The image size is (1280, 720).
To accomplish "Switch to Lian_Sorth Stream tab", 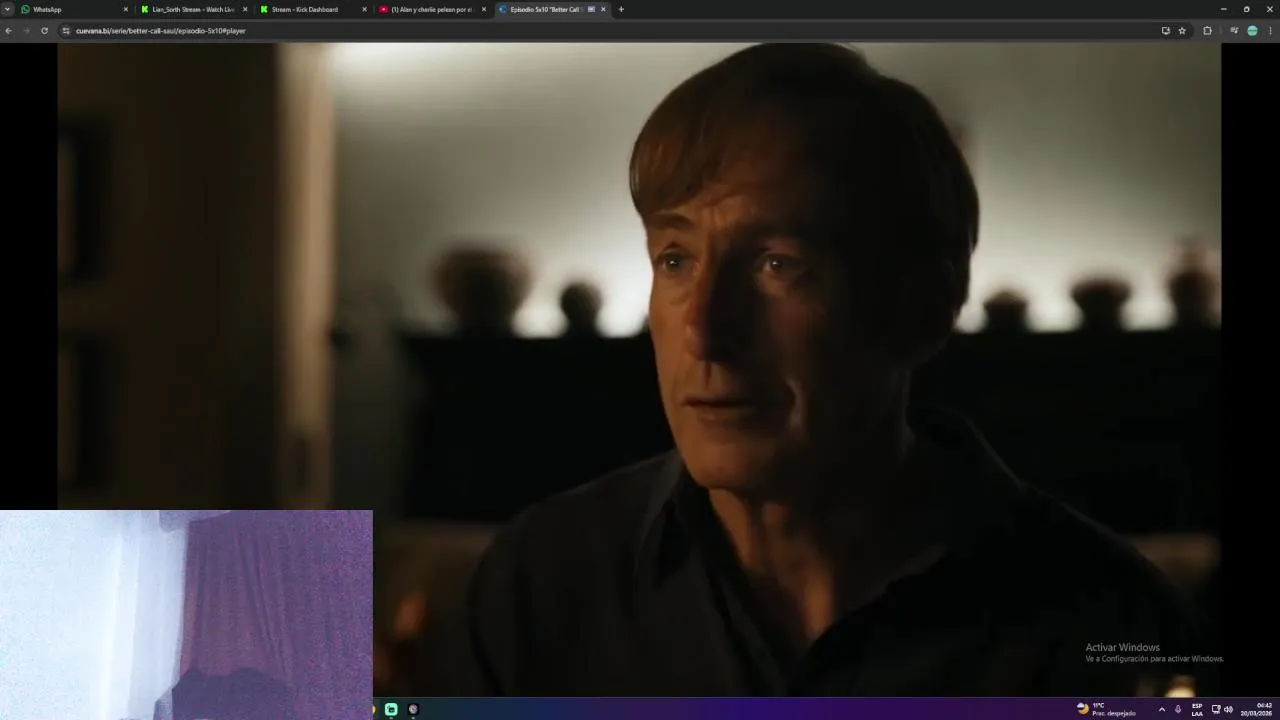I will click(x=194, y=9).
